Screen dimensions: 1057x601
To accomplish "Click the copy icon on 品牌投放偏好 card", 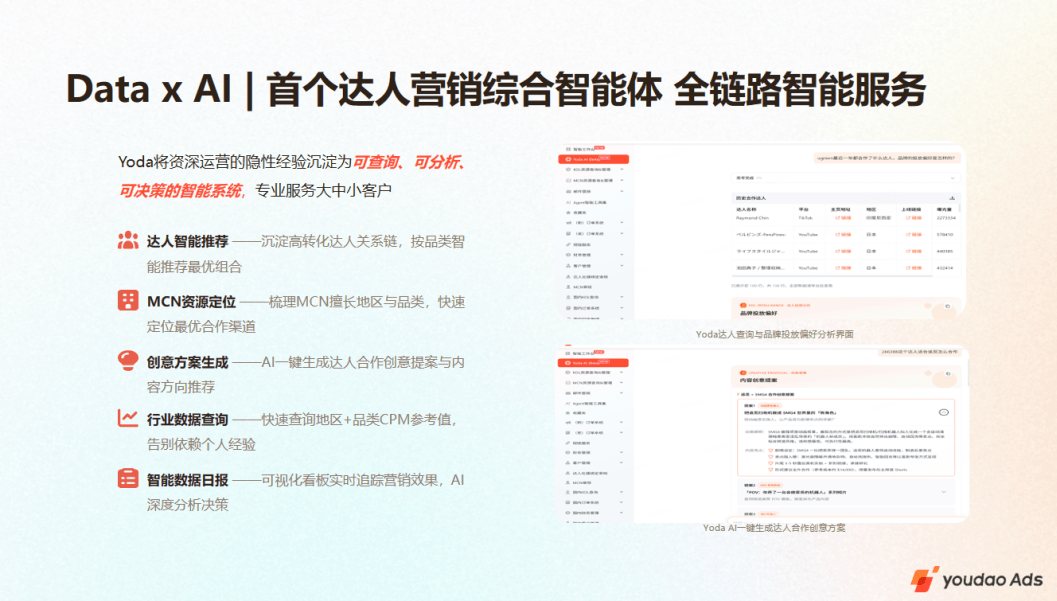I will point(947,307).
